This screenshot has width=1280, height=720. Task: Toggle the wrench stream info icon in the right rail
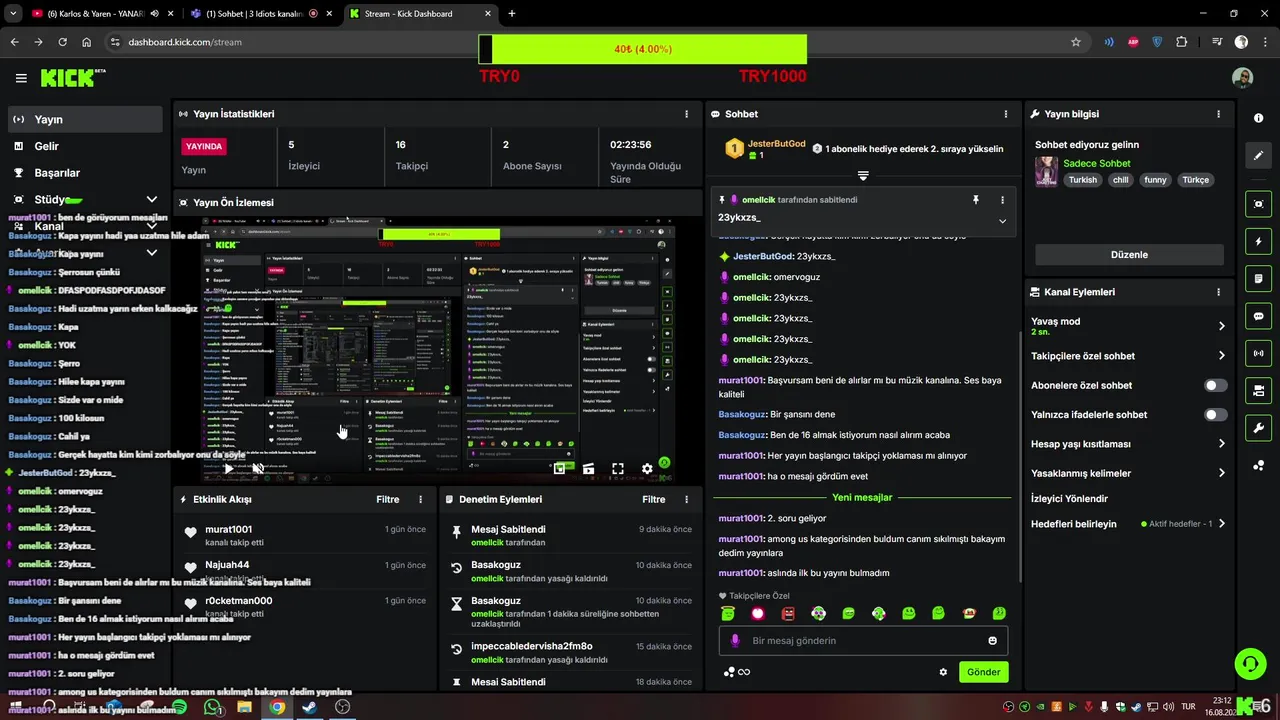(x=1258, y=428)
